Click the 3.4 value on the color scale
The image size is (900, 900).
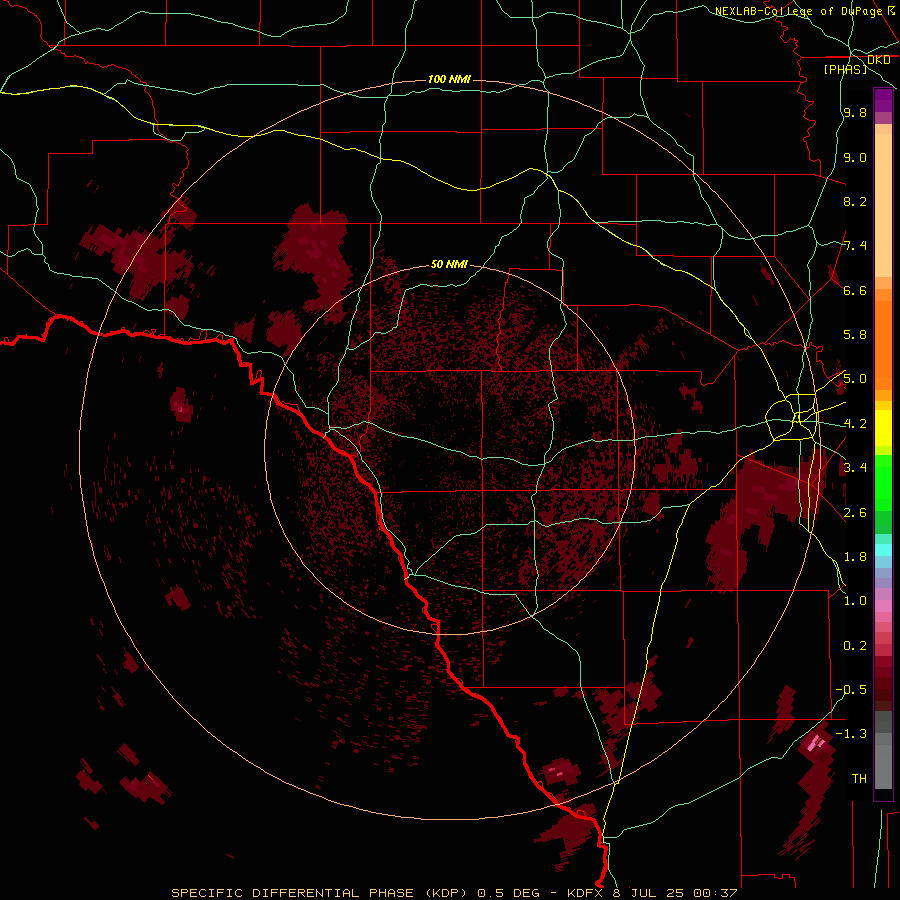pyautogui.click(x=855, y=468)
